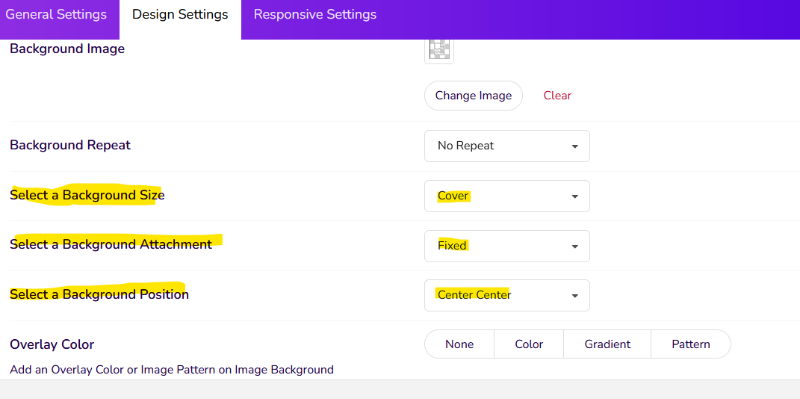Click the No Repeat dropdown arrow

(575, 147)
